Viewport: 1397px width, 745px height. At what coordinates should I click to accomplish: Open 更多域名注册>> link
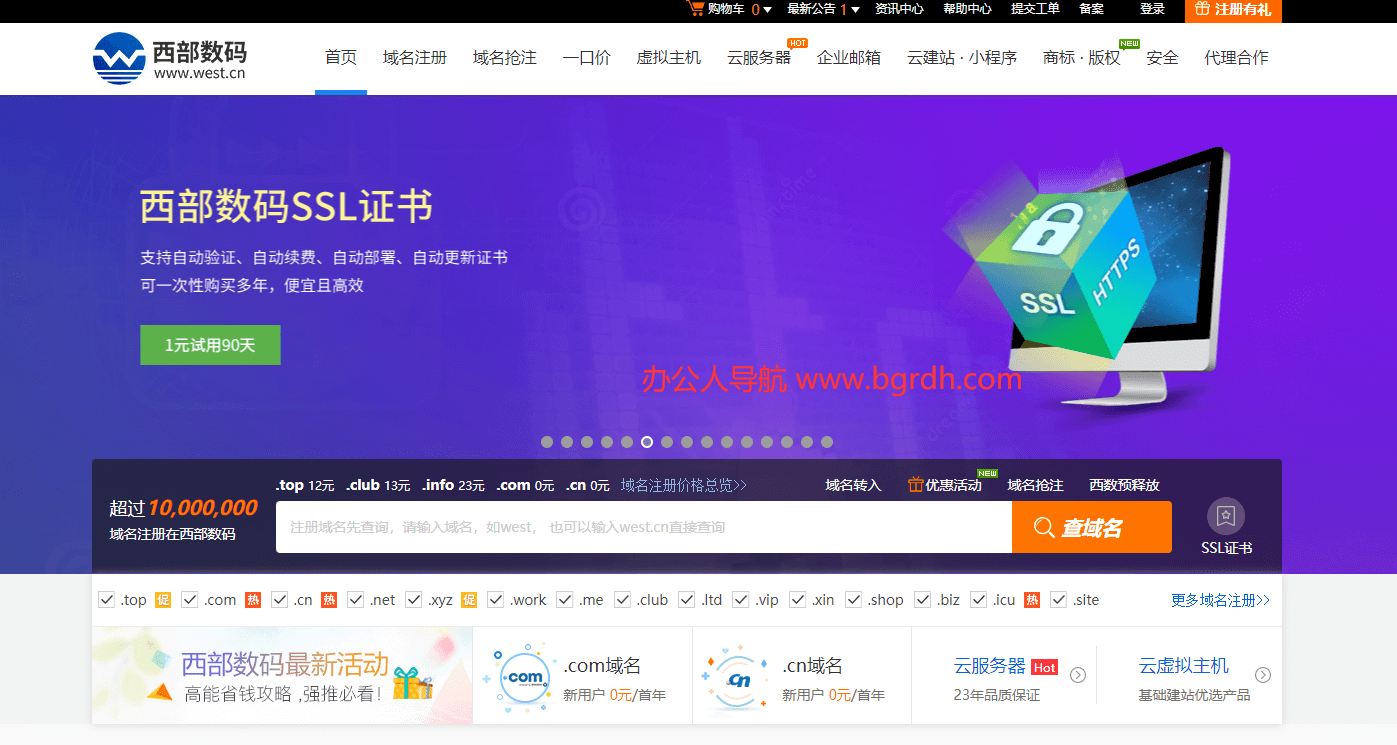coord(1220,600)
